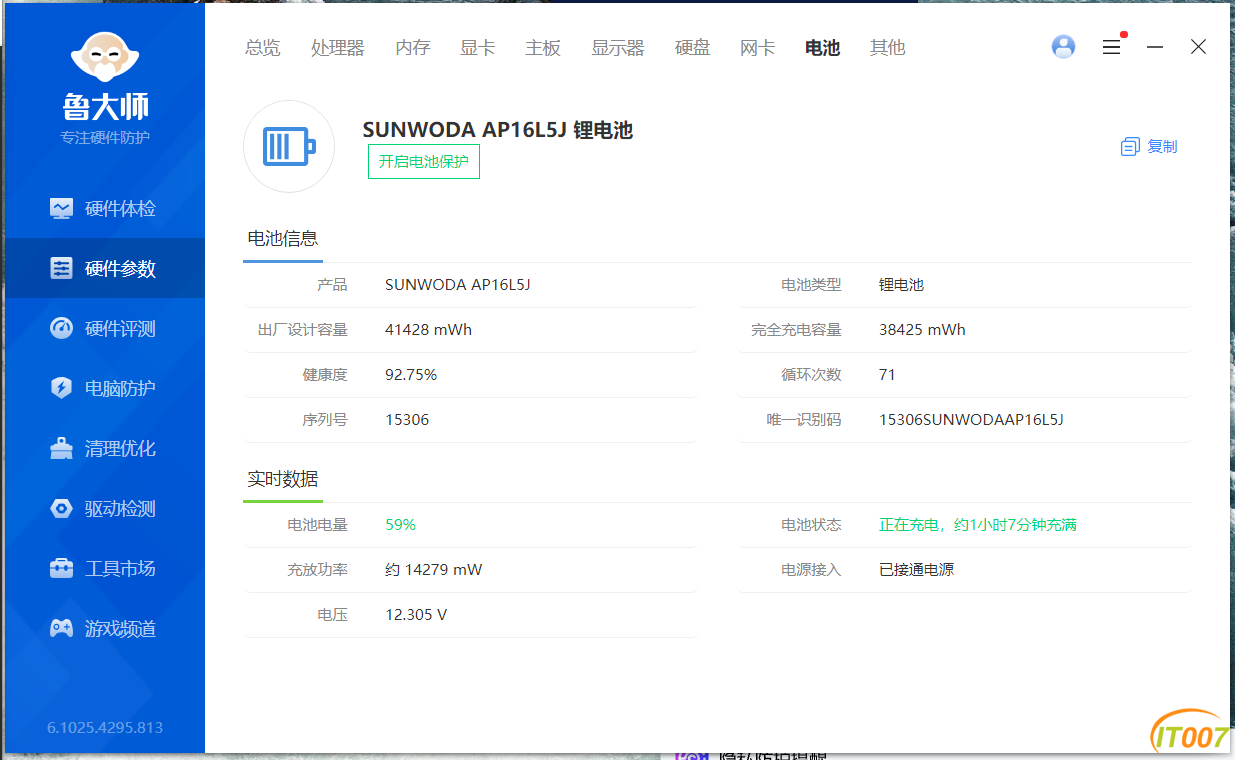Viewport: 1235px width, 760px height.
Task: Open the 内存 tab
Action: 413,47
